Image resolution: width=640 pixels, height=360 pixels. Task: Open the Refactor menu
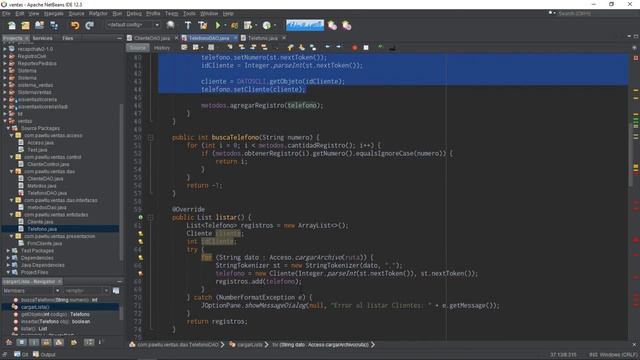(98, 13)
